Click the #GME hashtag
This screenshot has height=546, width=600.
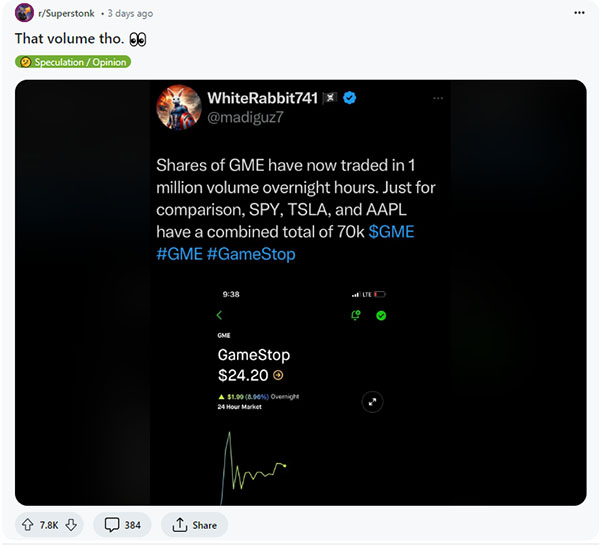[179, 254]
